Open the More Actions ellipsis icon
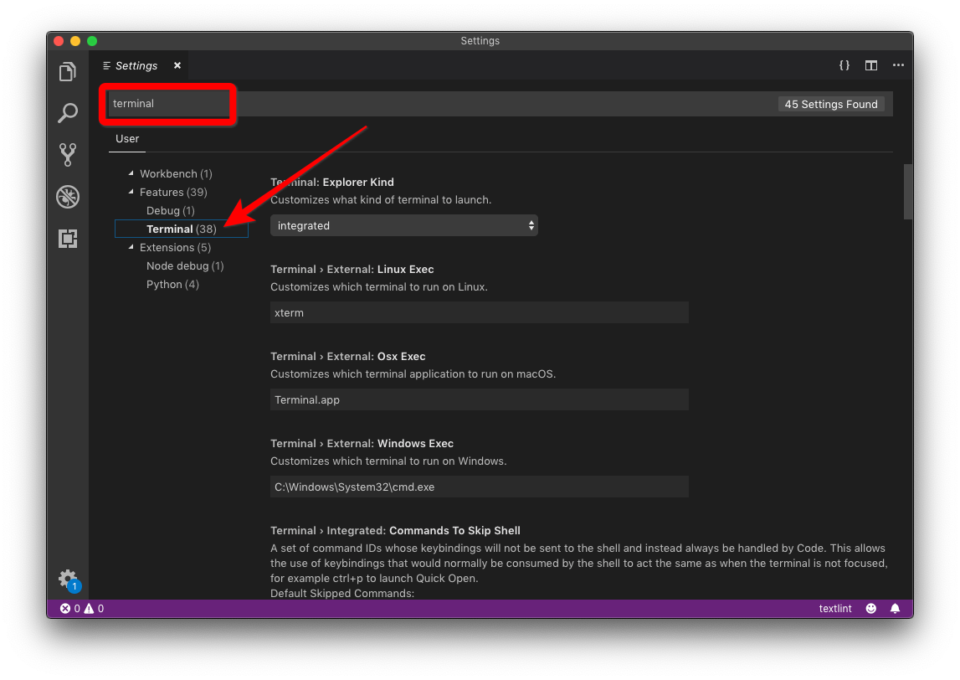This screenshot has width=960, height=680. point(897,64)
